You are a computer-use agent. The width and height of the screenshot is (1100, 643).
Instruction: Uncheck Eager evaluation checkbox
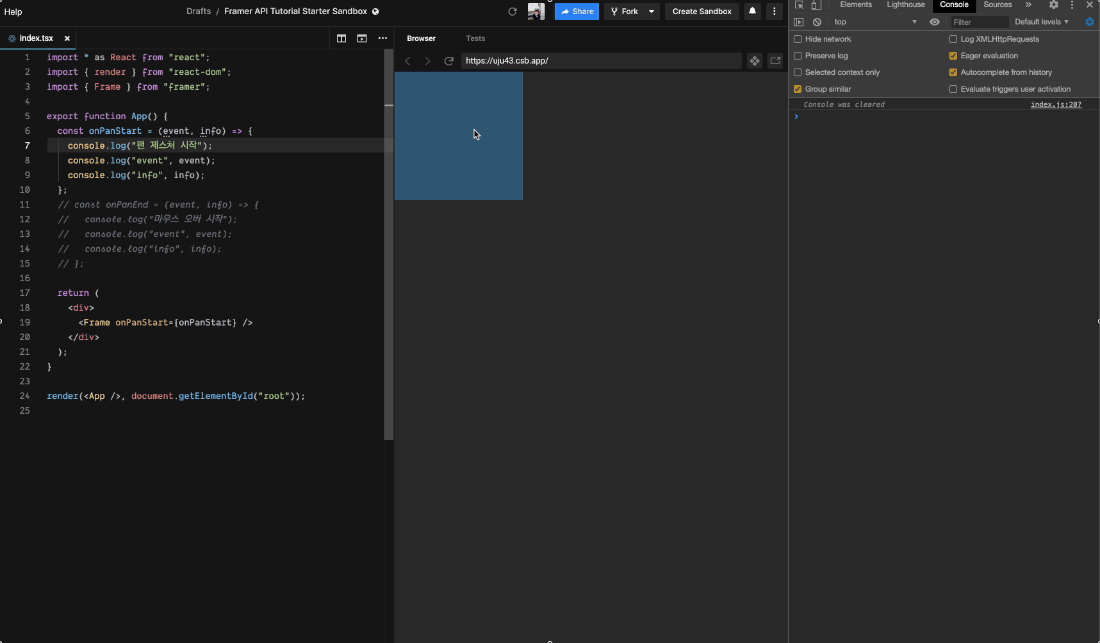[x=953, y=56]
